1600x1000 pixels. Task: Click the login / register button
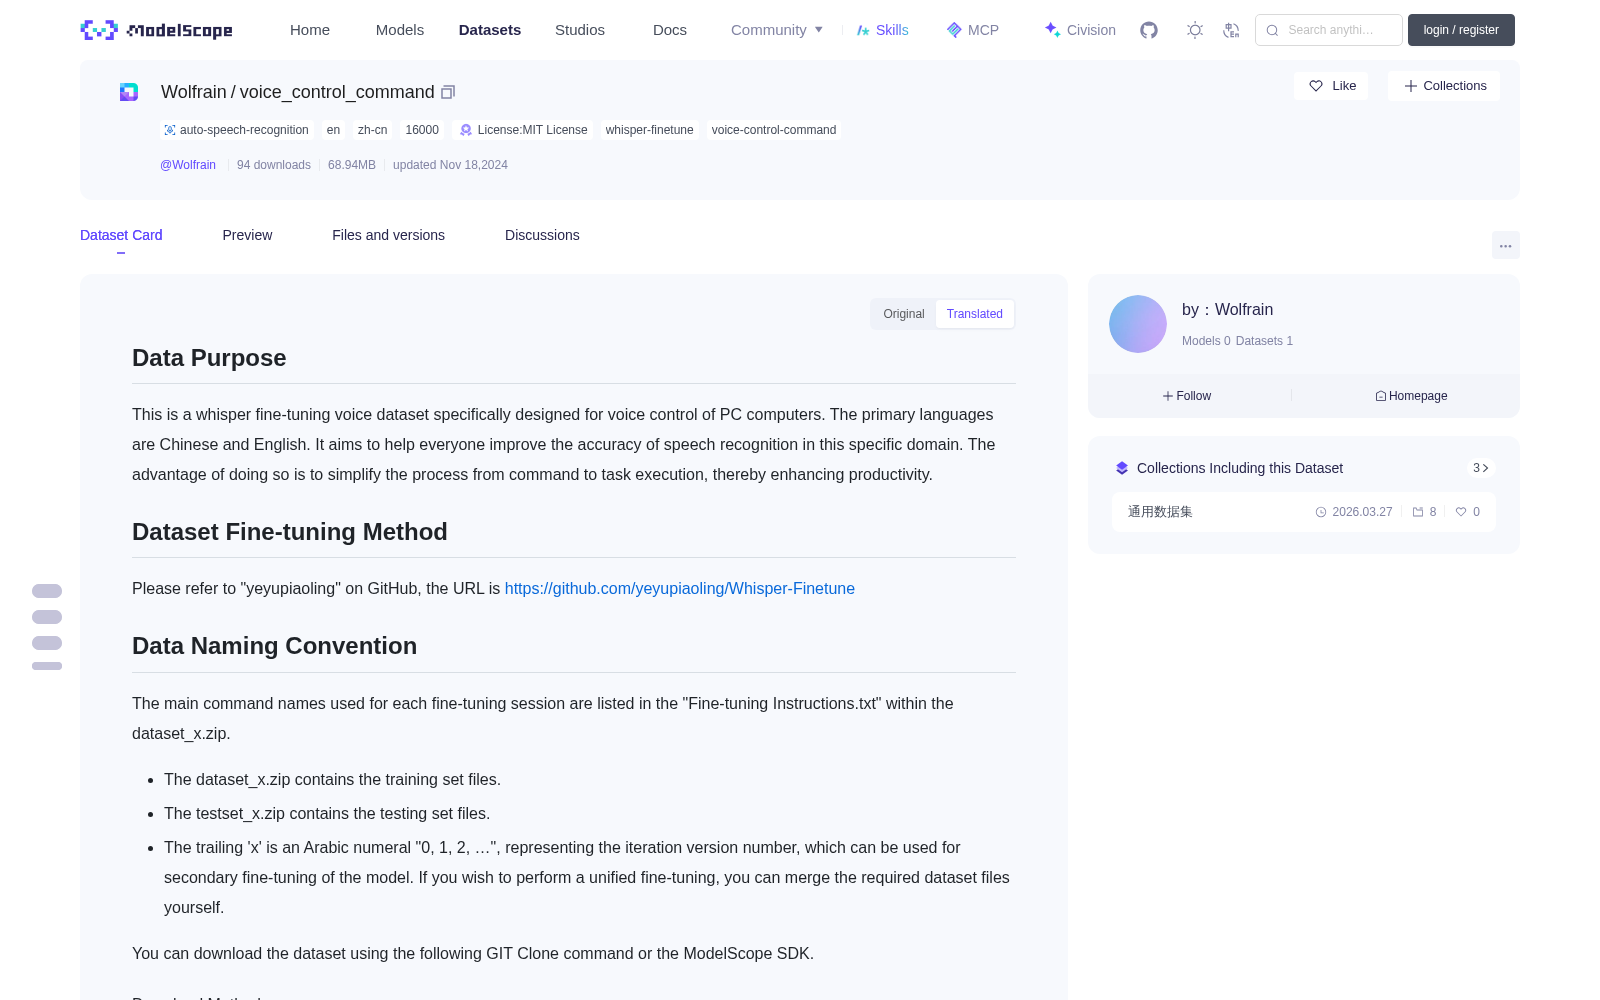[1461, 30]
